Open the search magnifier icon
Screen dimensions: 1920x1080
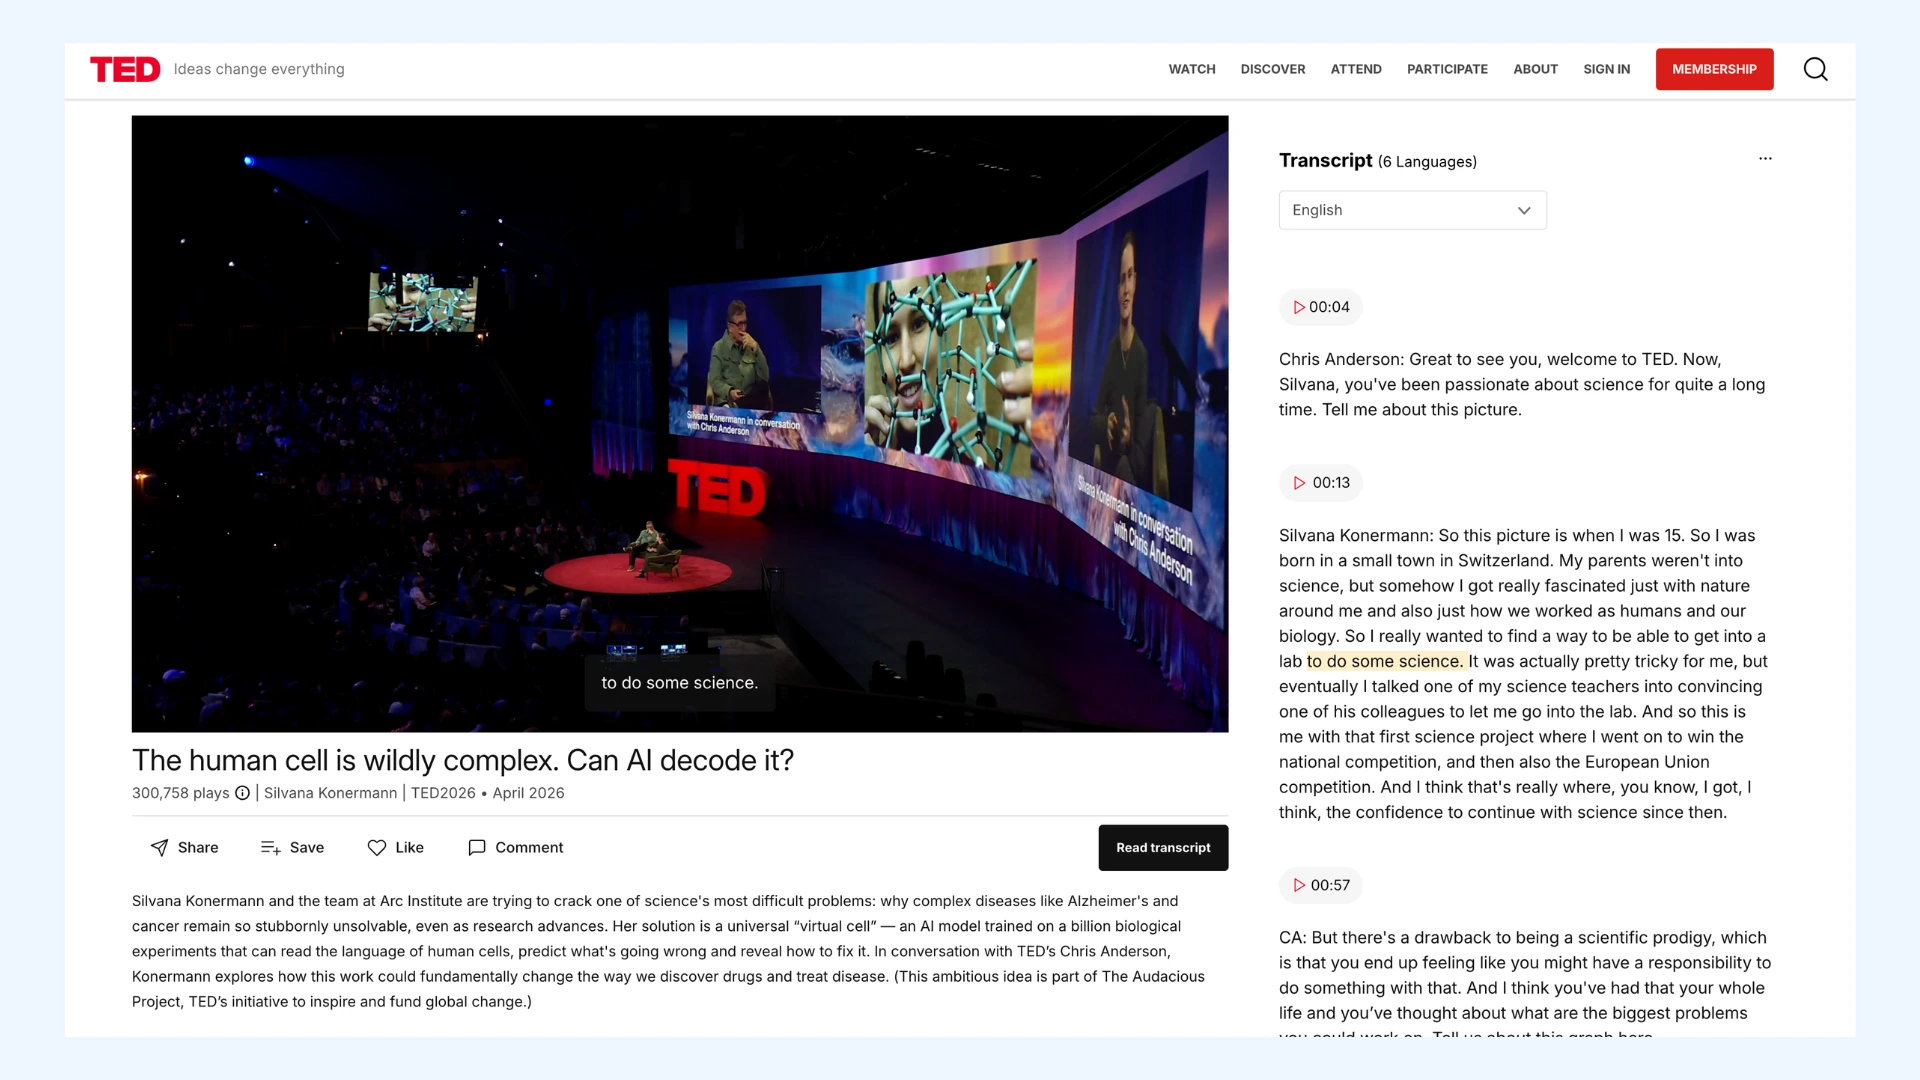click(x=1815, y=69)
